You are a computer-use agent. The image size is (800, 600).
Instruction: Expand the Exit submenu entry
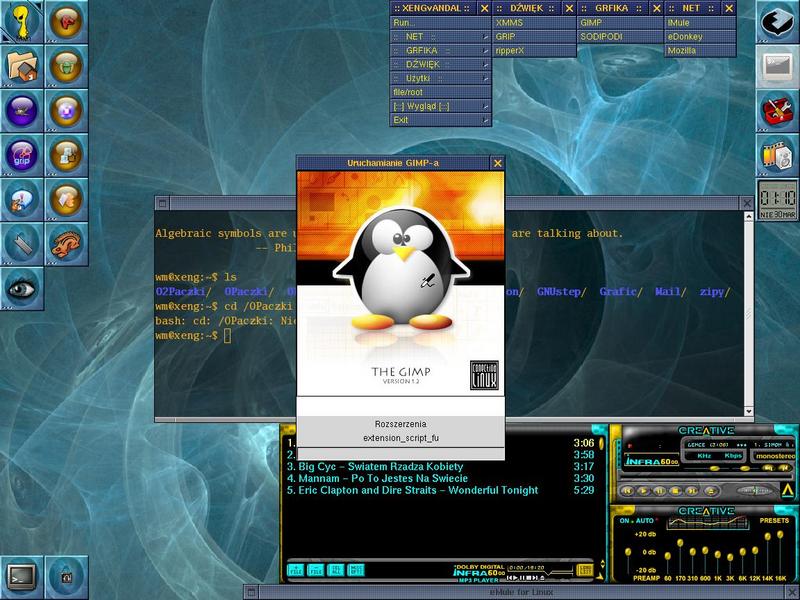click(440, 120)
